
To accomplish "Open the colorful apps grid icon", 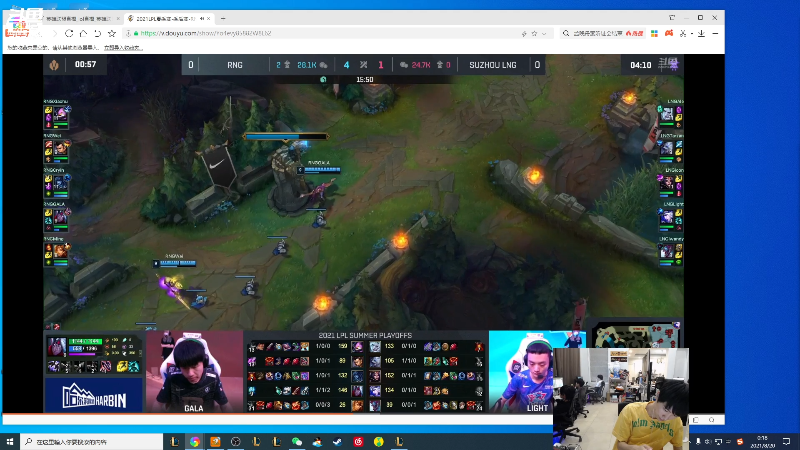I will point(655,34).
